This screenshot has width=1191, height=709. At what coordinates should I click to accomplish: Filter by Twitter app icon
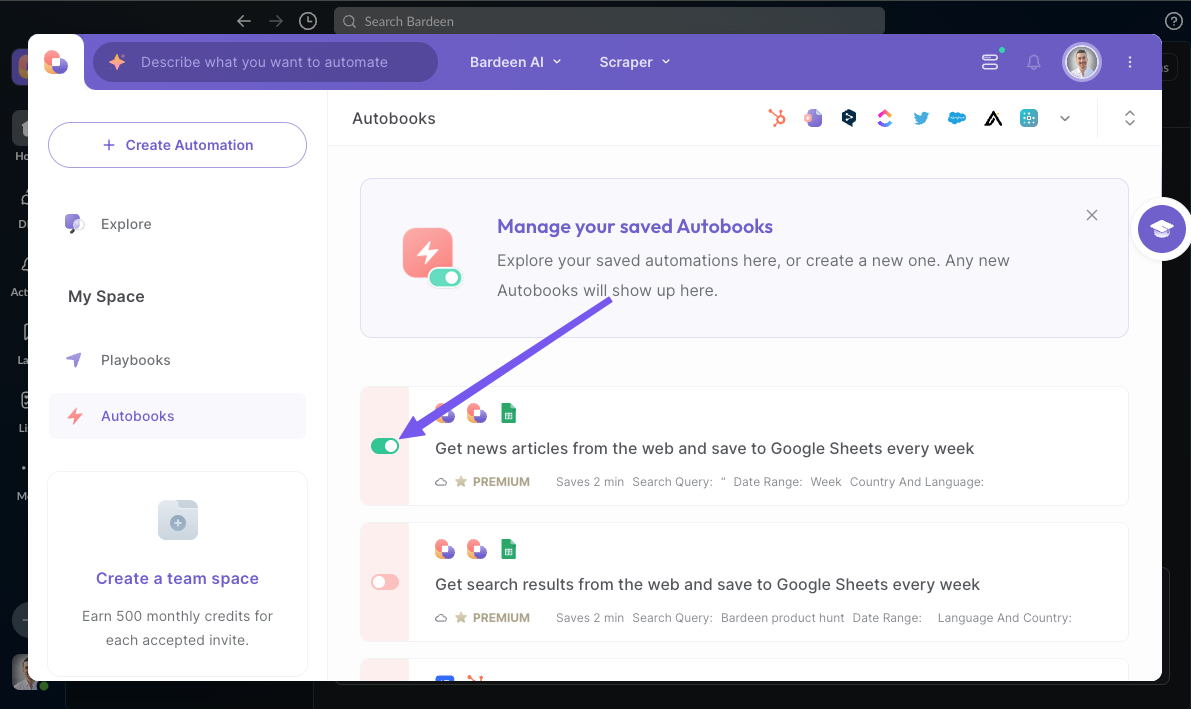click(921, 119)
